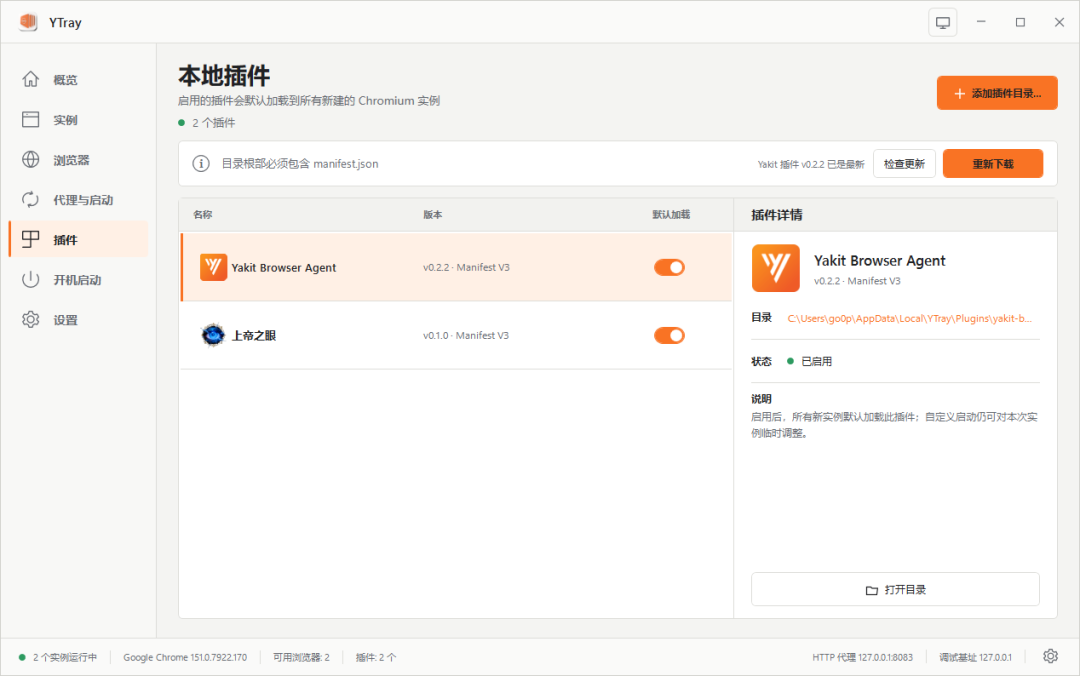Open 设置 from the sidebar

(79, 320)
